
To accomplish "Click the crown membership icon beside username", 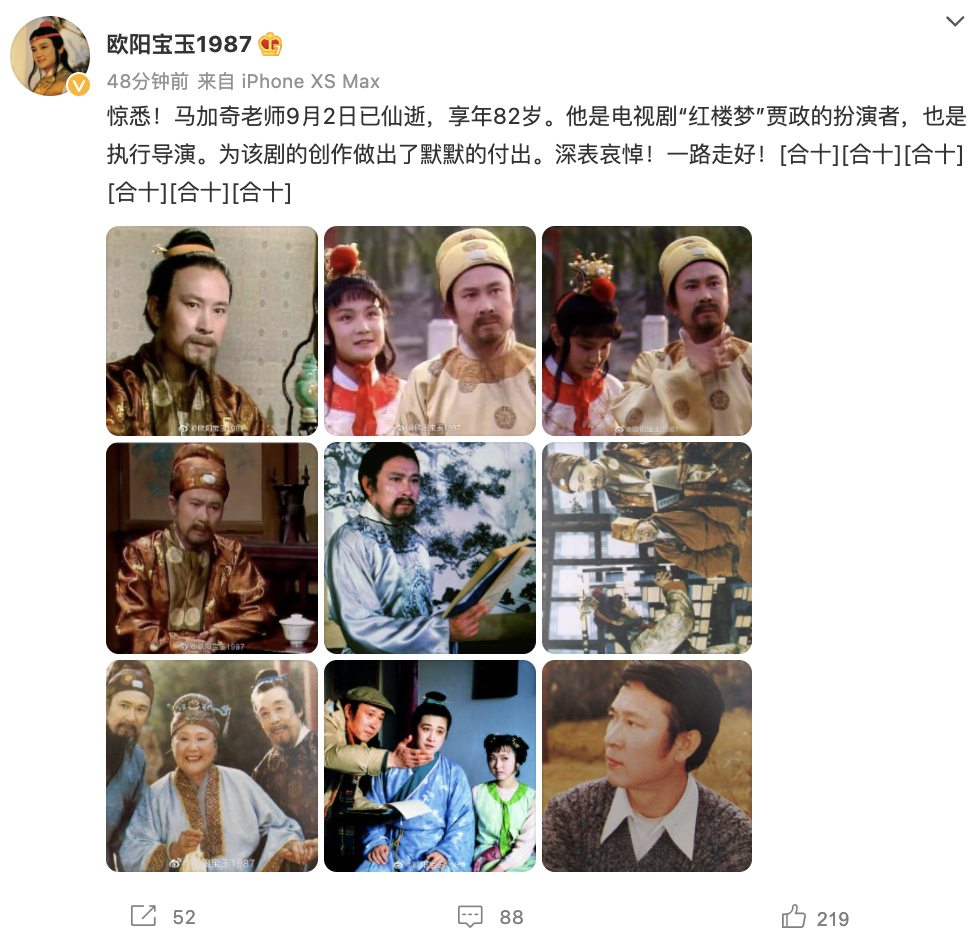I will tap(270, 44).
